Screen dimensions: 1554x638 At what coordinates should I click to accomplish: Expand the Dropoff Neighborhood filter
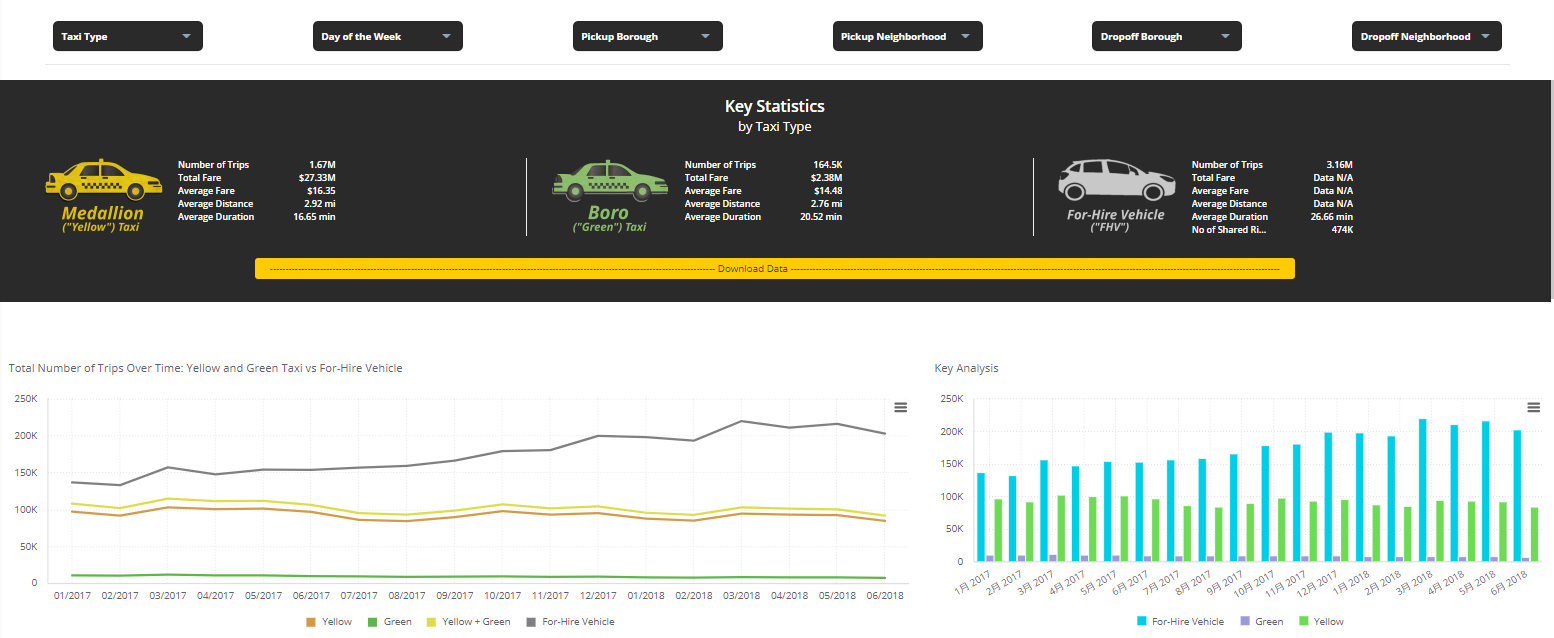click(1426, 35)
